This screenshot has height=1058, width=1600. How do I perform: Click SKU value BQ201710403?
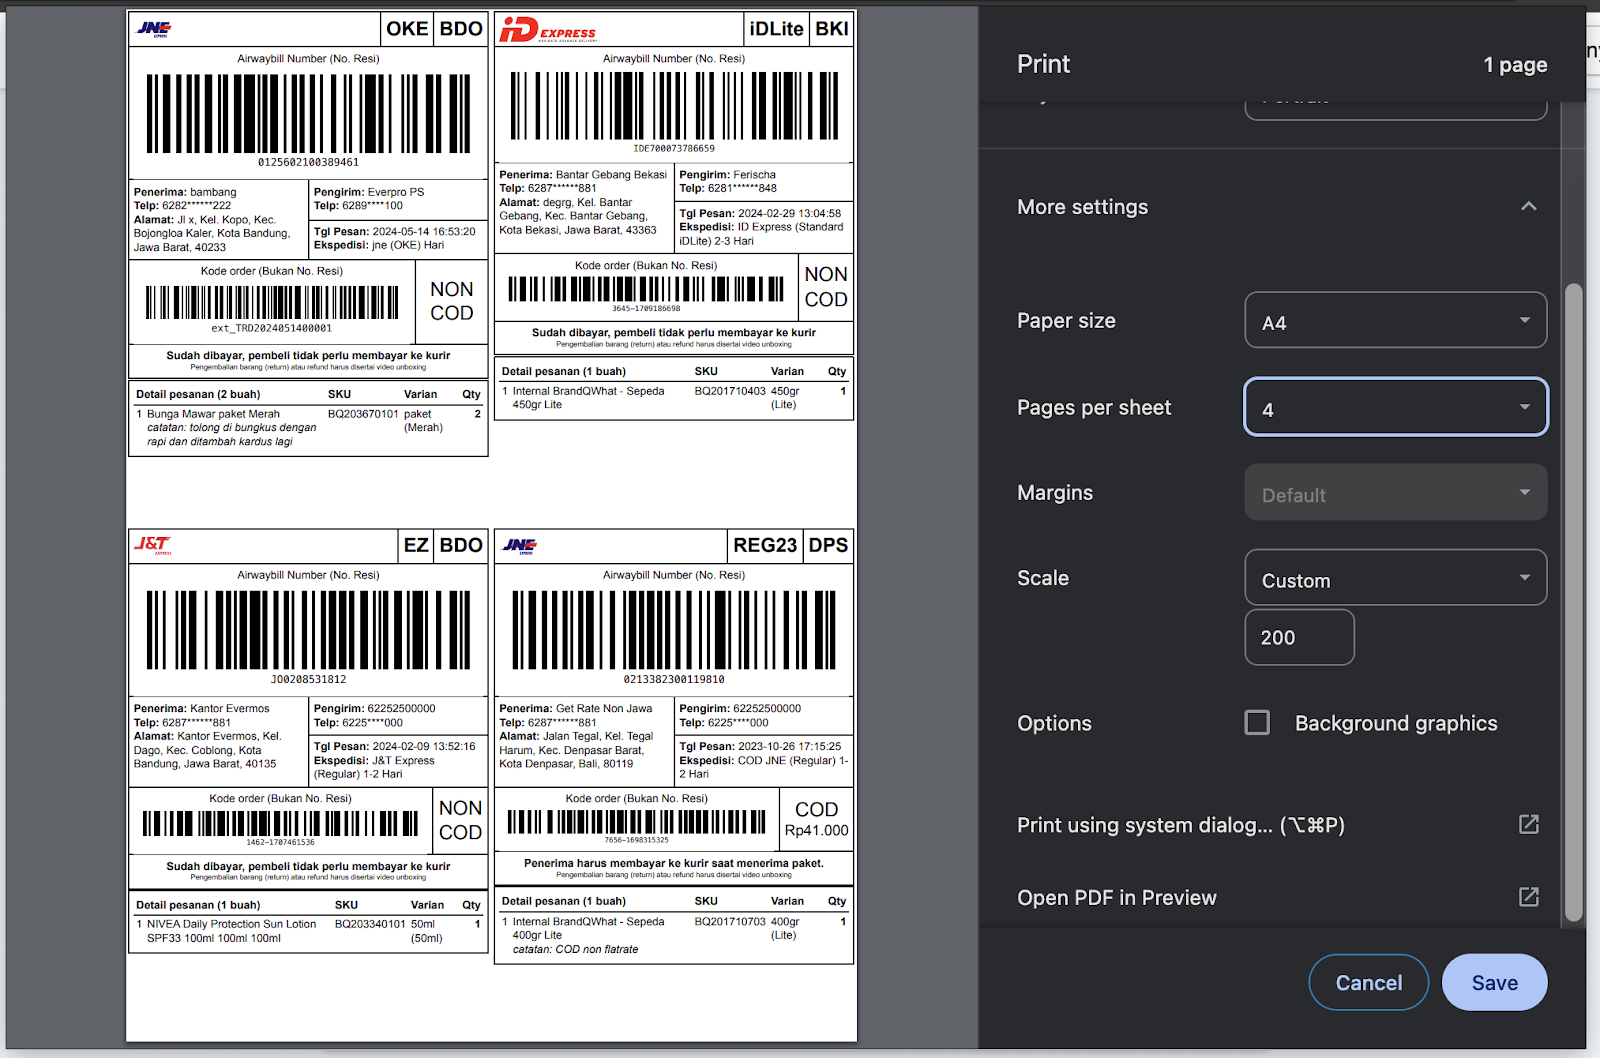click(730, 392)
